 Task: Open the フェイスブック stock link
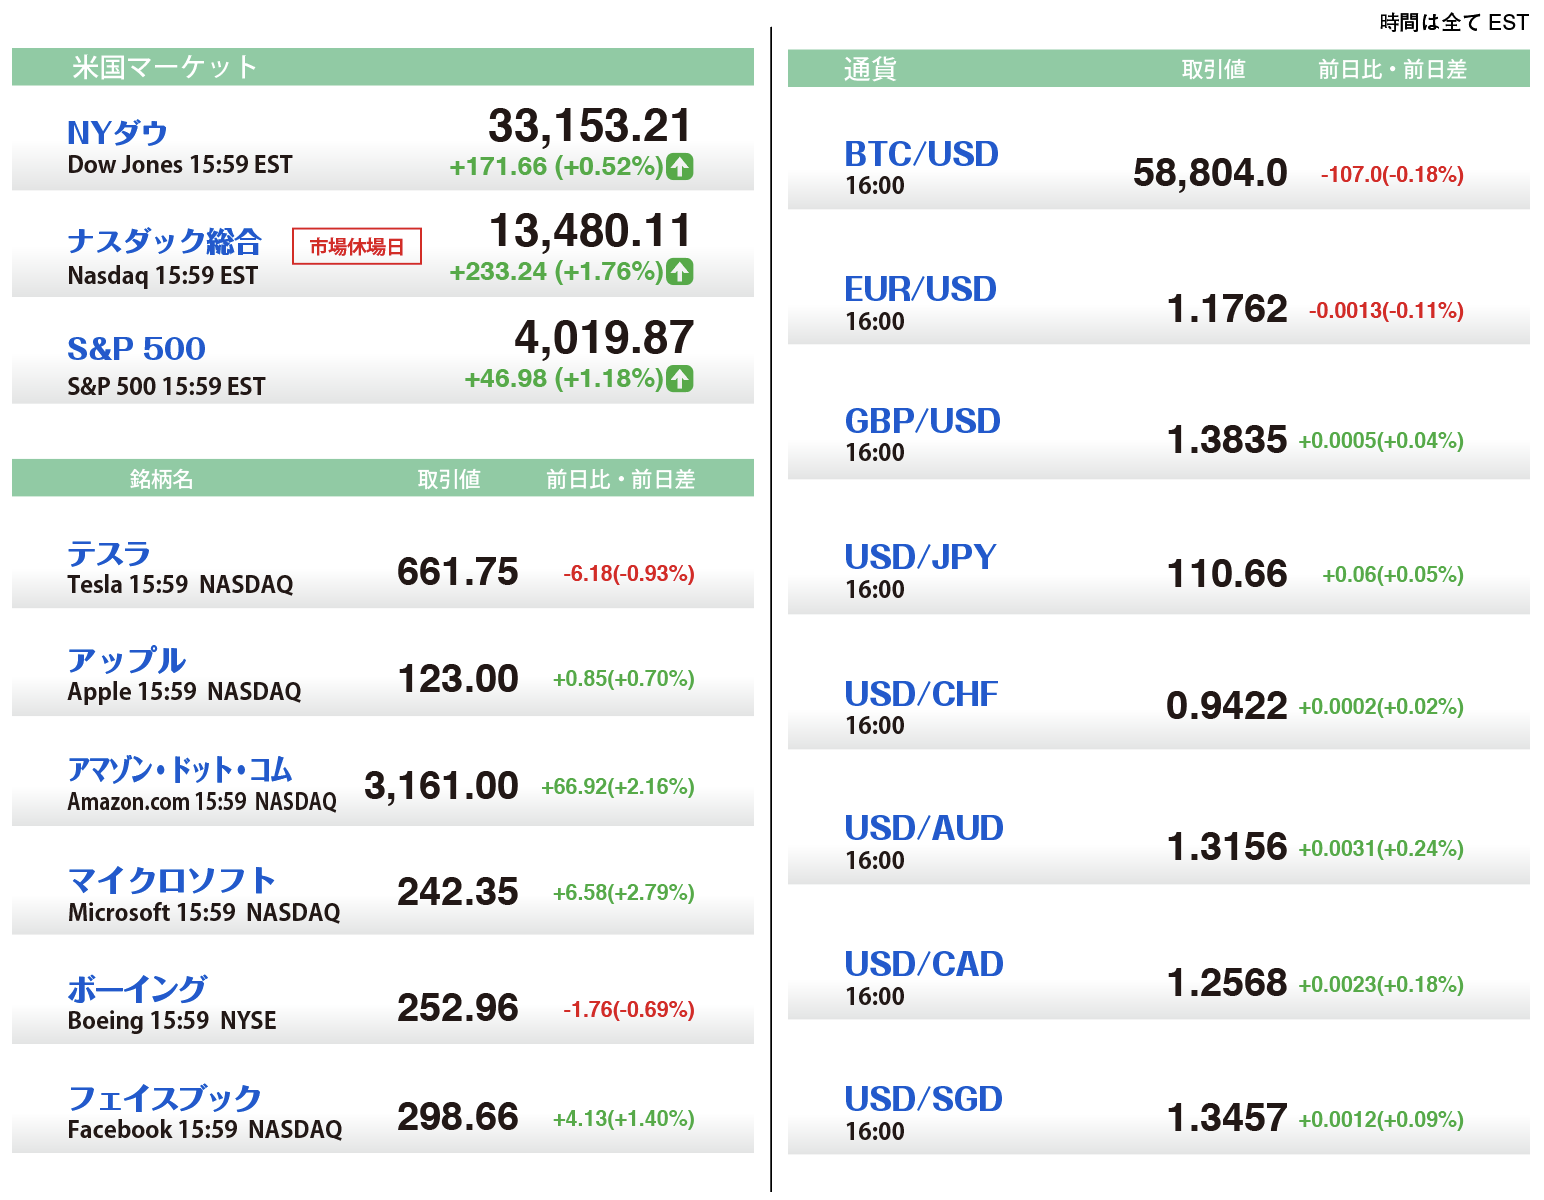pyautogui.click(x=164, y=1098)
